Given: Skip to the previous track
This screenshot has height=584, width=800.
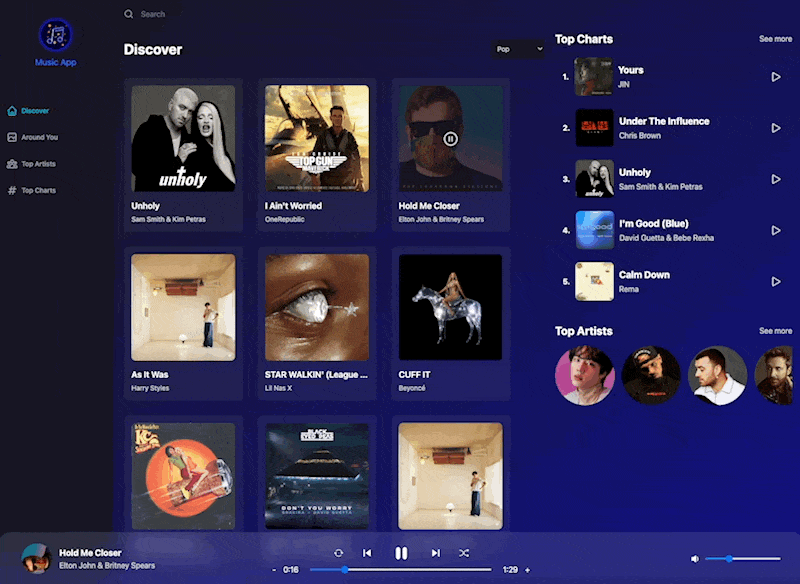Looking at the screenshot, I should pos(367,553).
